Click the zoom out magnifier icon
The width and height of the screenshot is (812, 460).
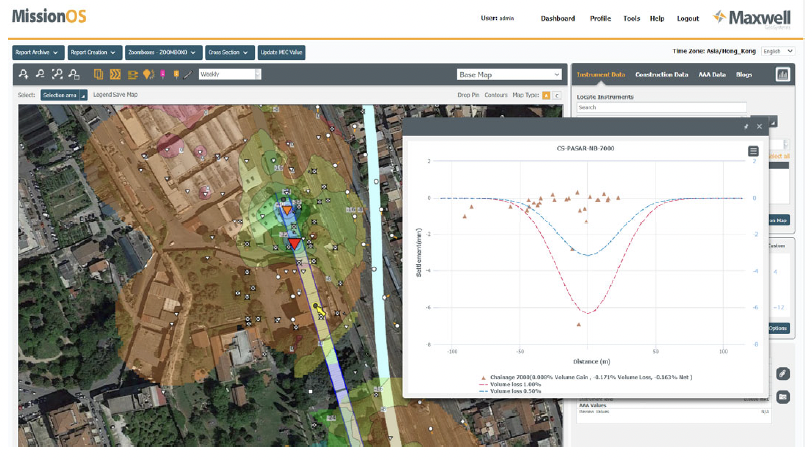pos(40,74)
